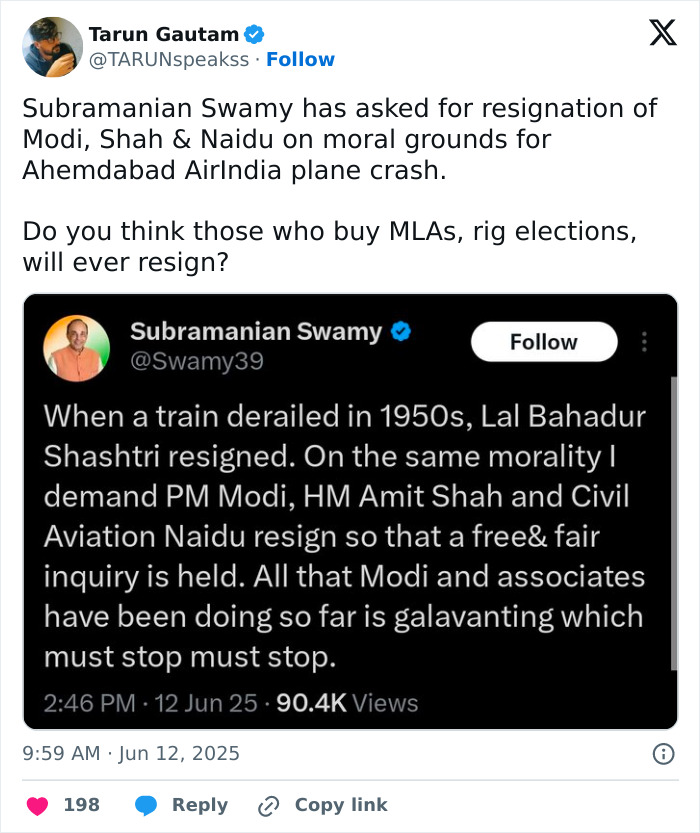Click Subramanian Swamy's verified badge

(x=401, y=331)
